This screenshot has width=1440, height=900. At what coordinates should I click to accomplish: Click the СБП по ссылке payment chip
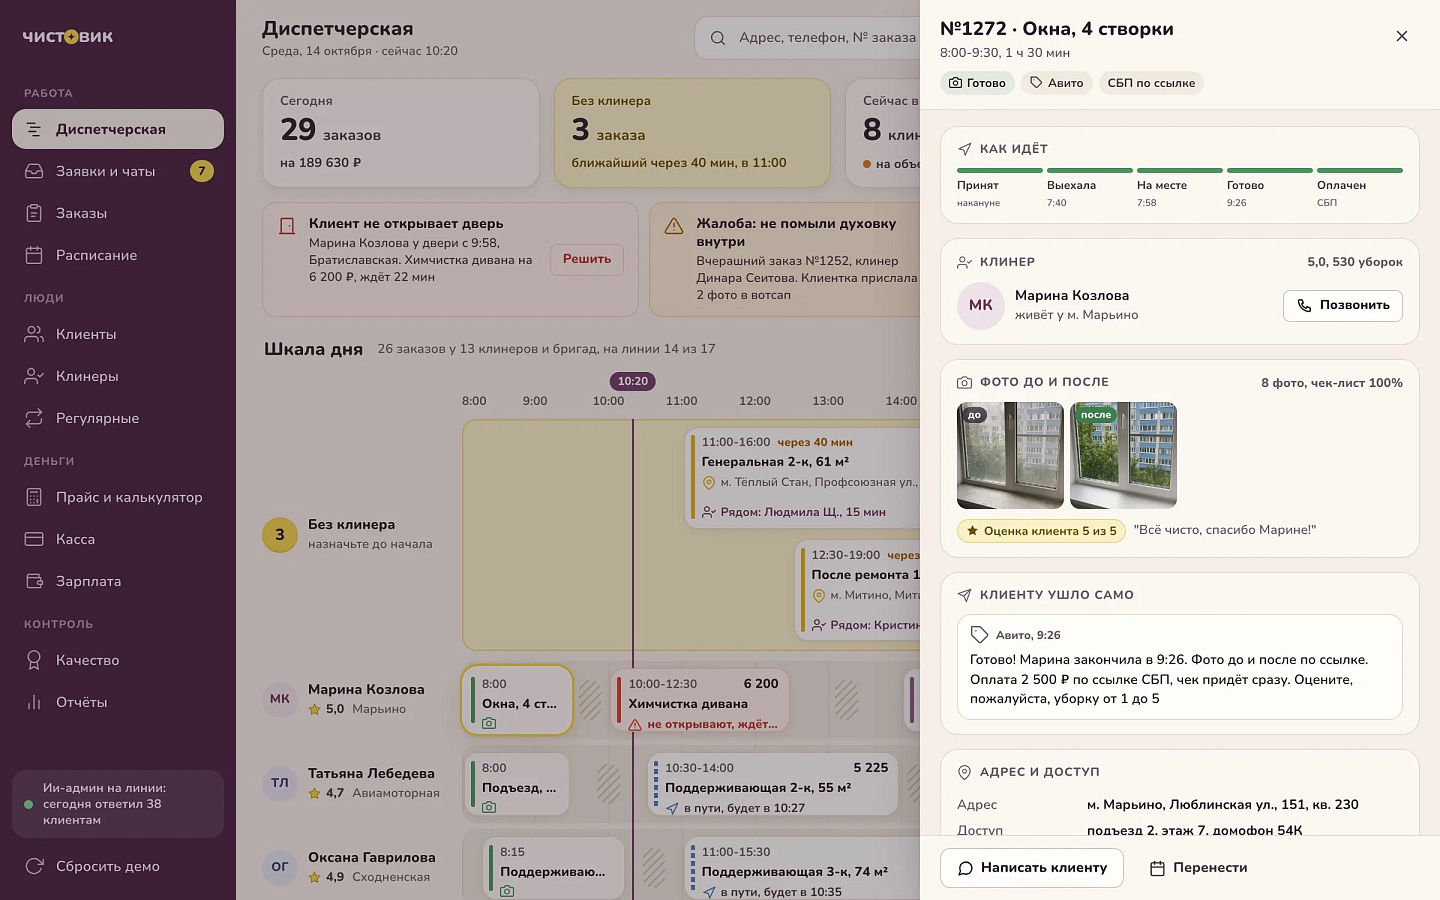tap(1151, 83)
